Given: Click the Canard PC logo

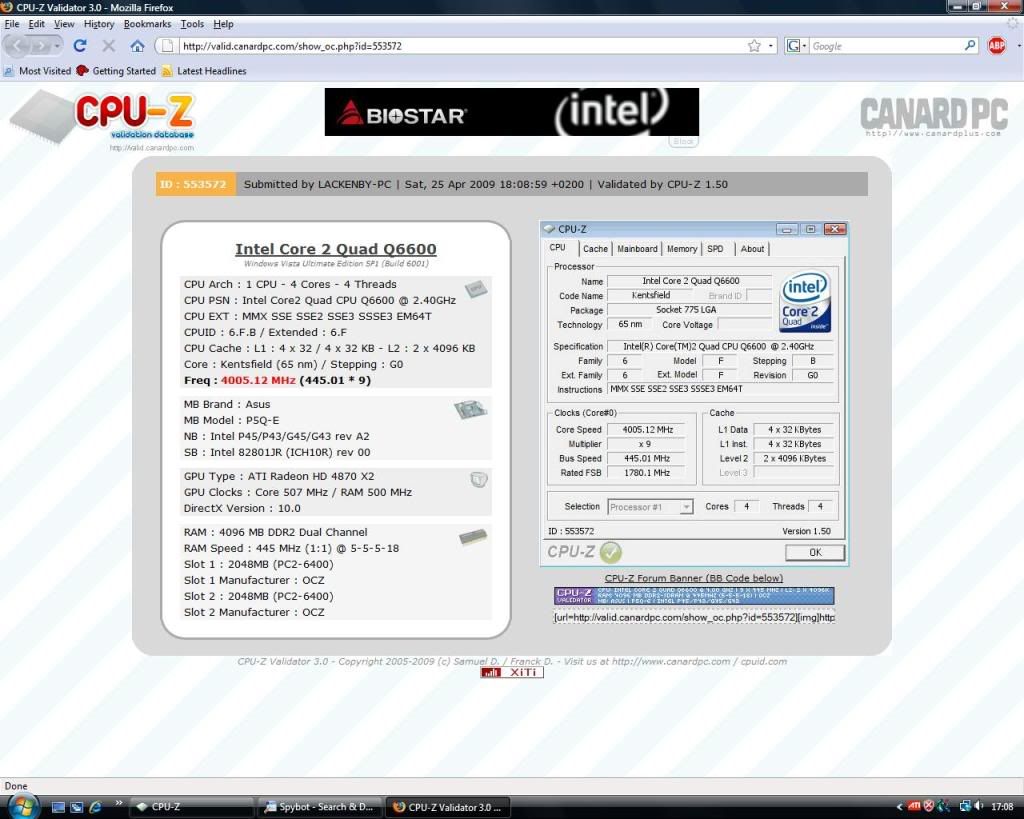Looking at the screenshot, I should pos(934,116).
